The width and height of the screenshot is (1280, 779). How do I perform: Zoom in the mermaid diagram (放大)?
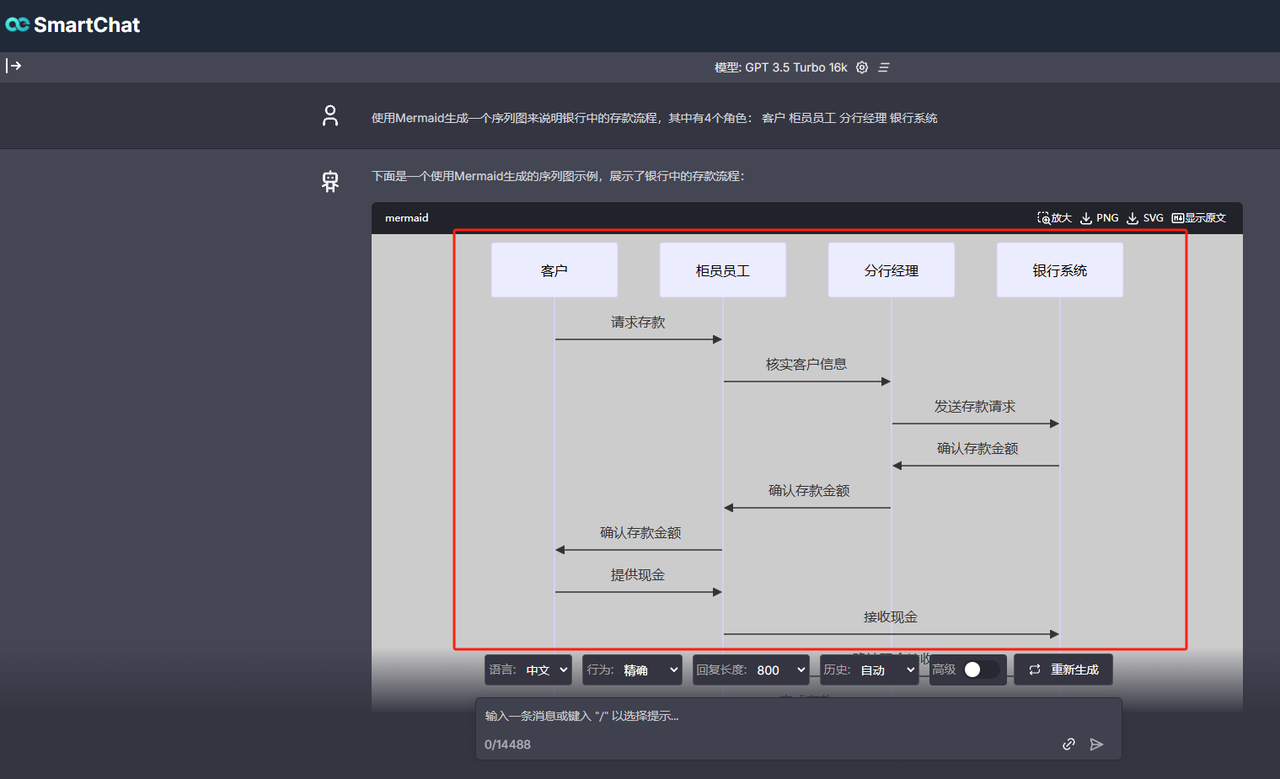[1054, 218]
